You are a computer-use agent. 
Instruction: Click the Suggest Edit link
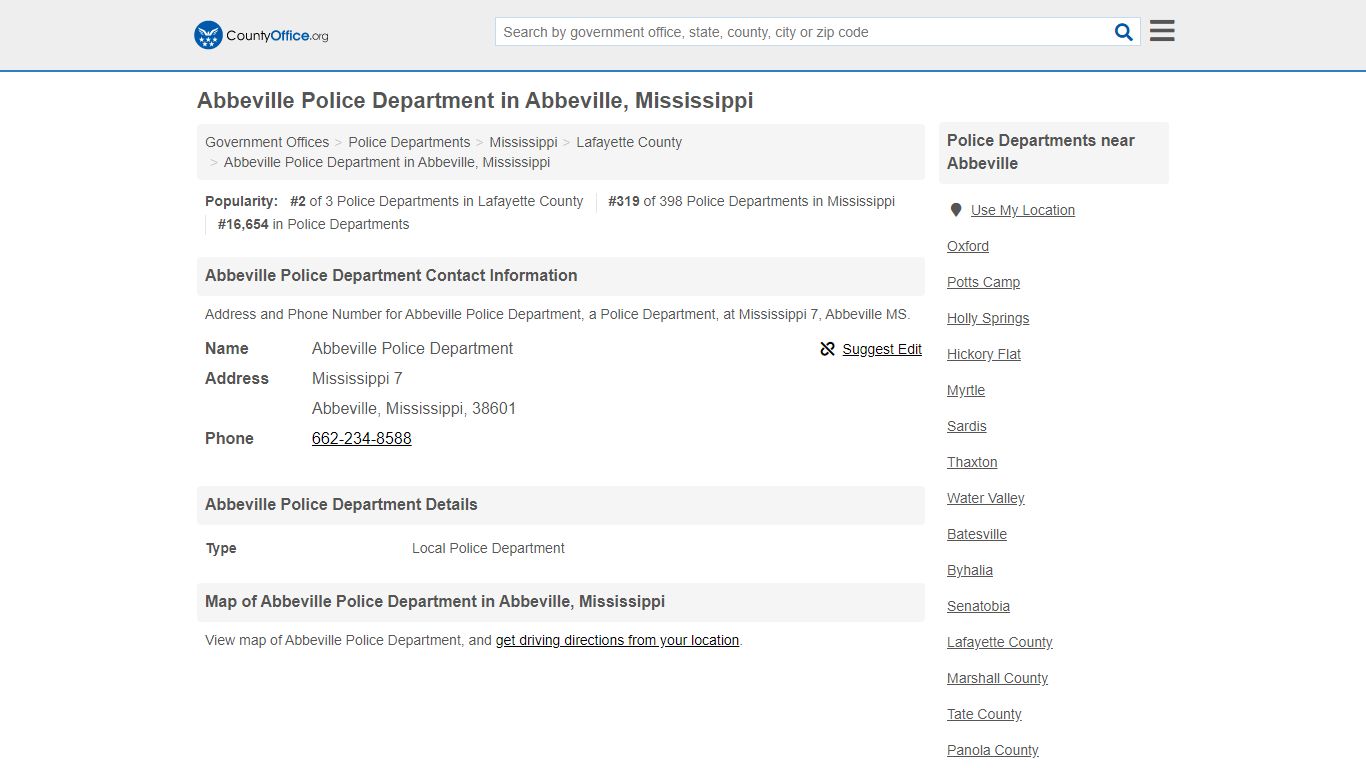882,349
